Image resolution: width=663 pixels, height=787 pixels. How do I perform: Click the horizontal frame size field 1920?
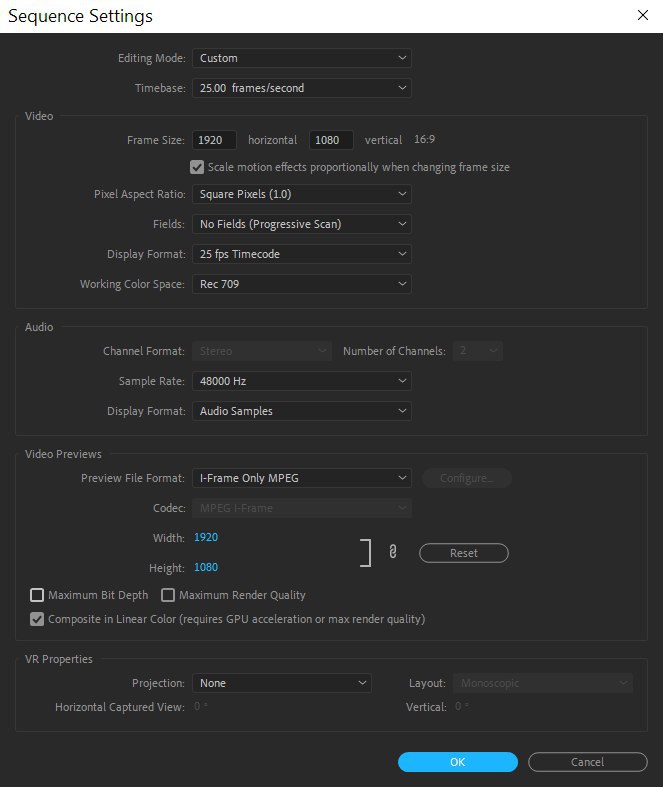[x=214, y=140]
